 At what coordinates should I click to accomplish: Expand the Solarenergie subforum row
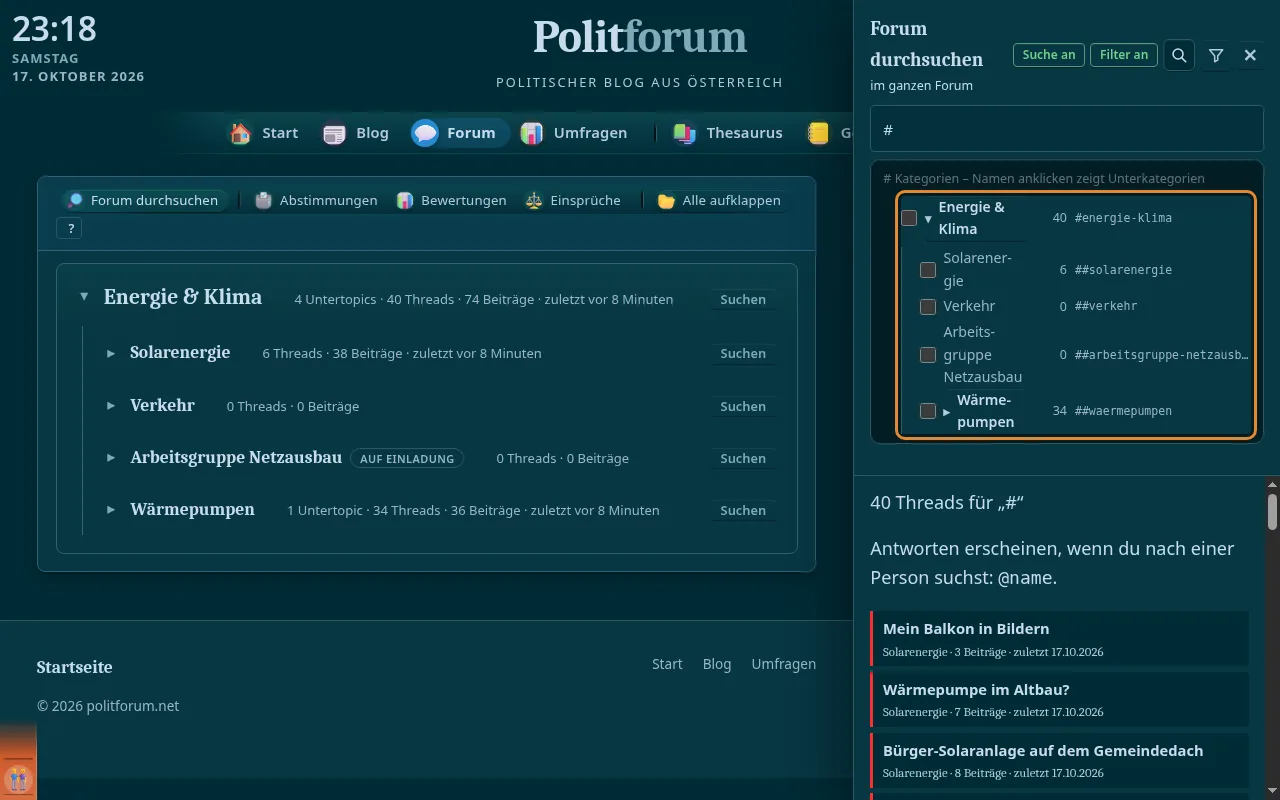[111, 353]
